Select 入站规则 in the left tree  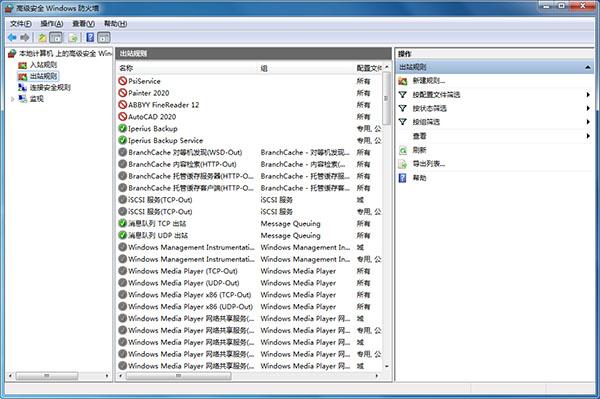43,65
